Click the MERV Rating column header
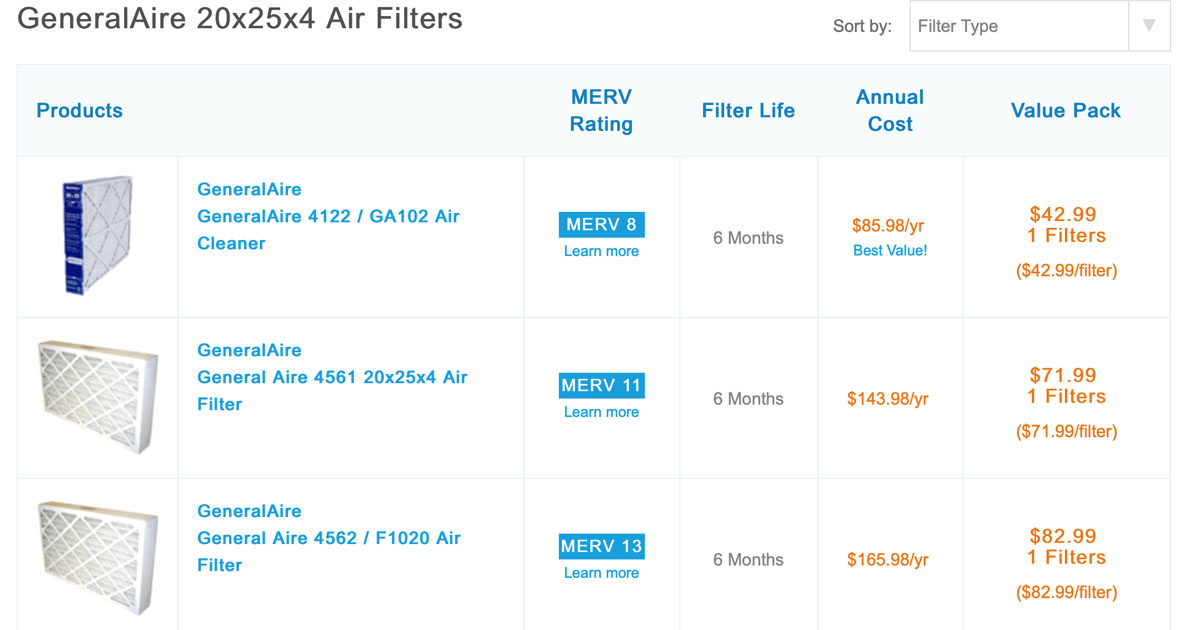Viewport: 1200px width, 630px height. [601, 110]
